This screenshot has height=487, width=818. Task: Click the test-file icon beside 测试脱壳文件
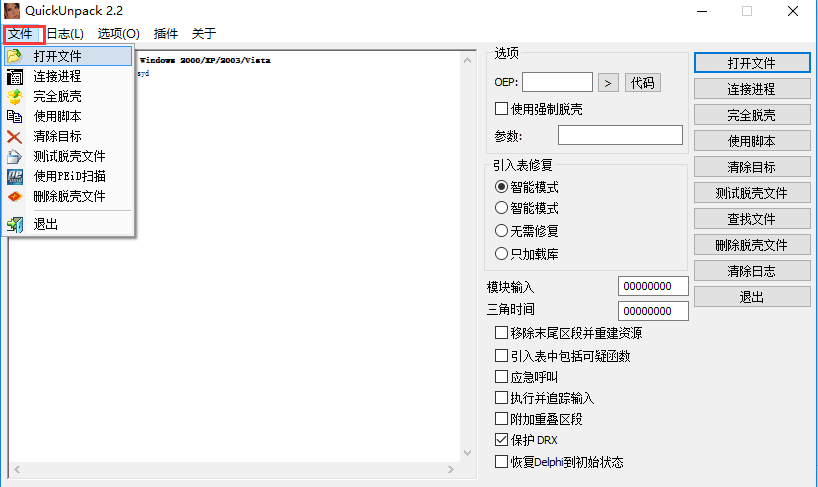click(x=15, y=156)
